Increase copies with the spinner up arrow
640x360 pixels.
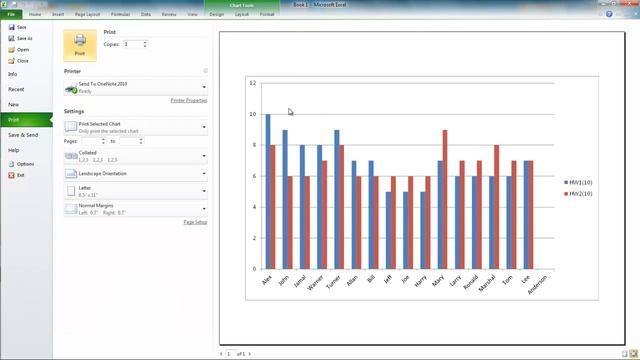(x=145, y=42)
